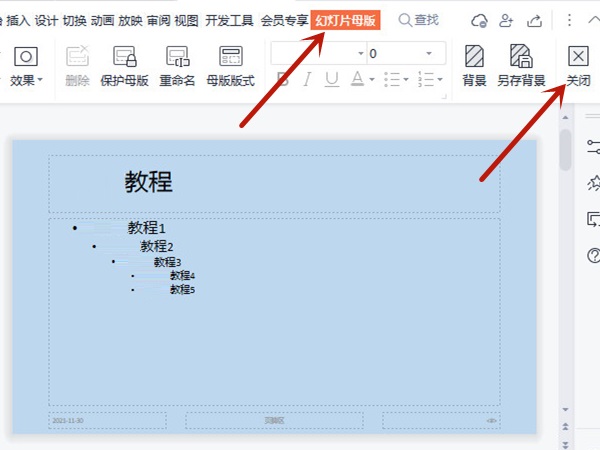The height and width of the screenshot is (450, 600).
Task: Collapse the ribbon with the chevron
Action: pos(594,20)
